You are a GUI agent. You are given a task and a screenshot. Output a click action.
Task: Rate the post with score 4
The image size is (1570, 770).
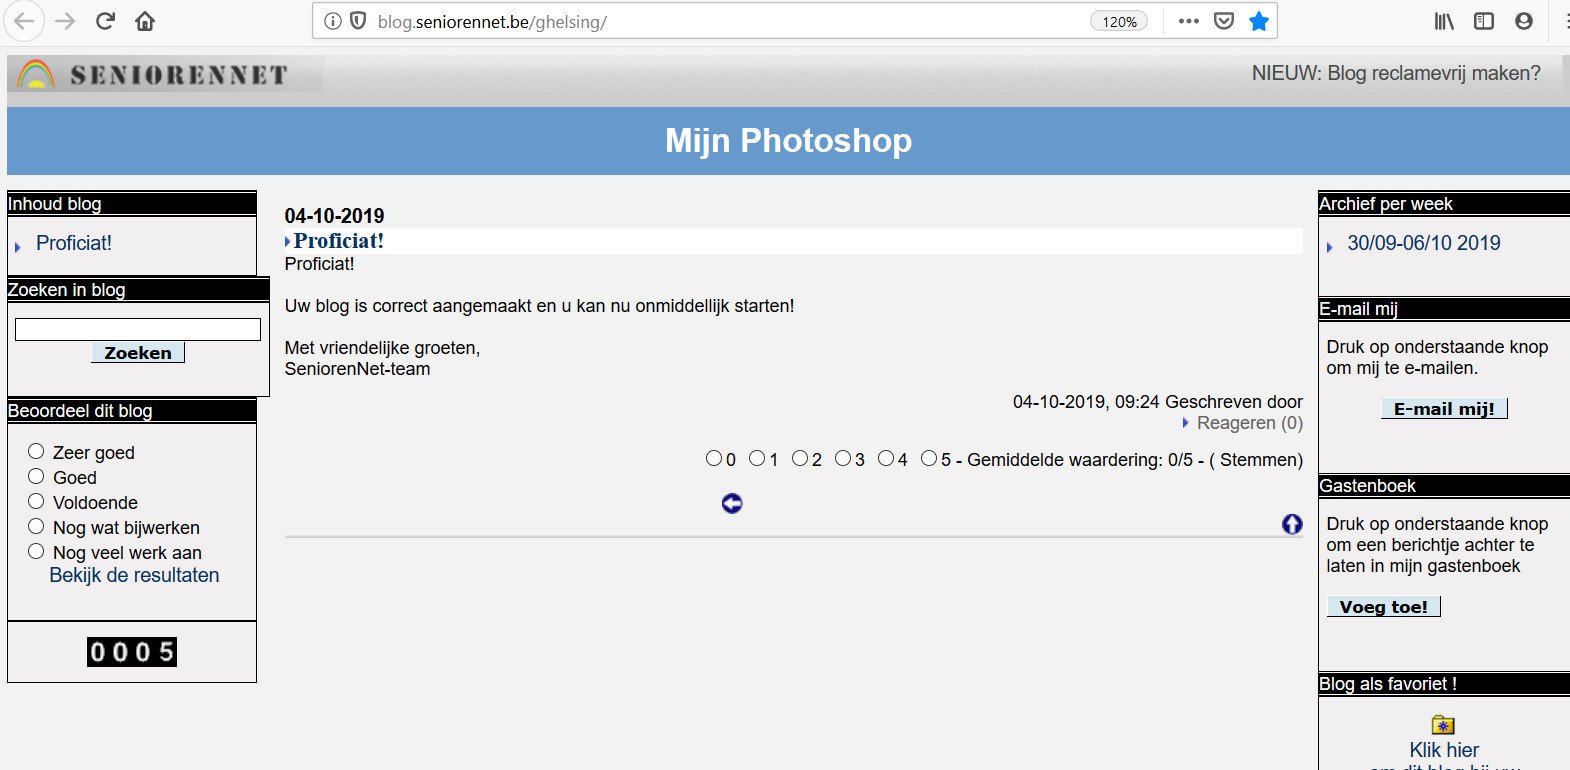[886, 458]
